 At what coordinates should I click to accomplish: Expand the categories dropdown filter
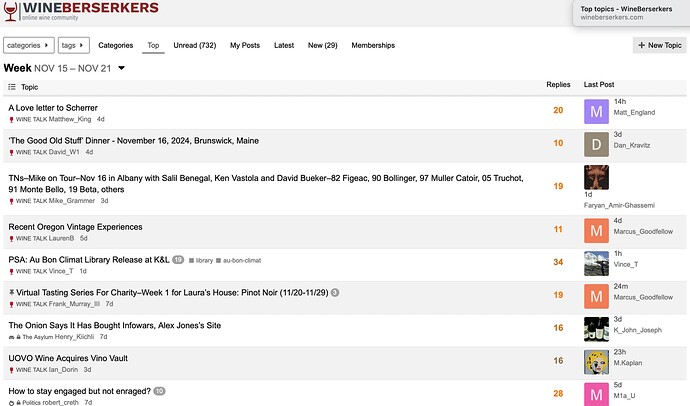point(29,45)
